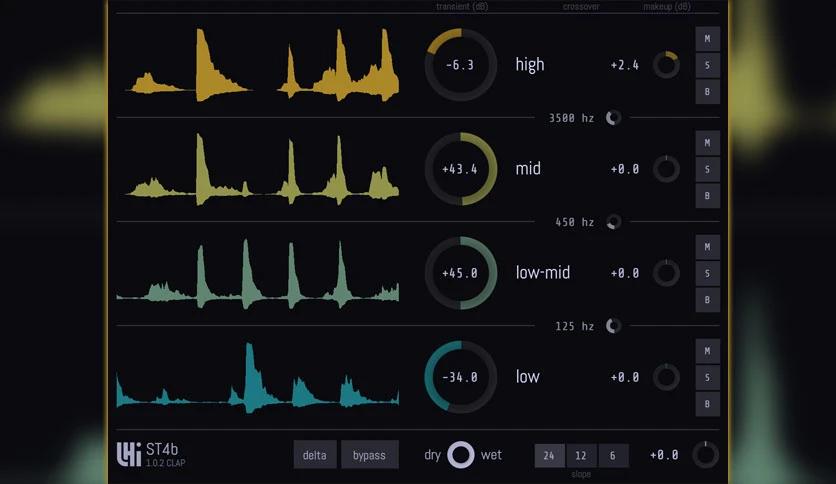
Task: Select the 24 dB slope
Action: (549, 455)
